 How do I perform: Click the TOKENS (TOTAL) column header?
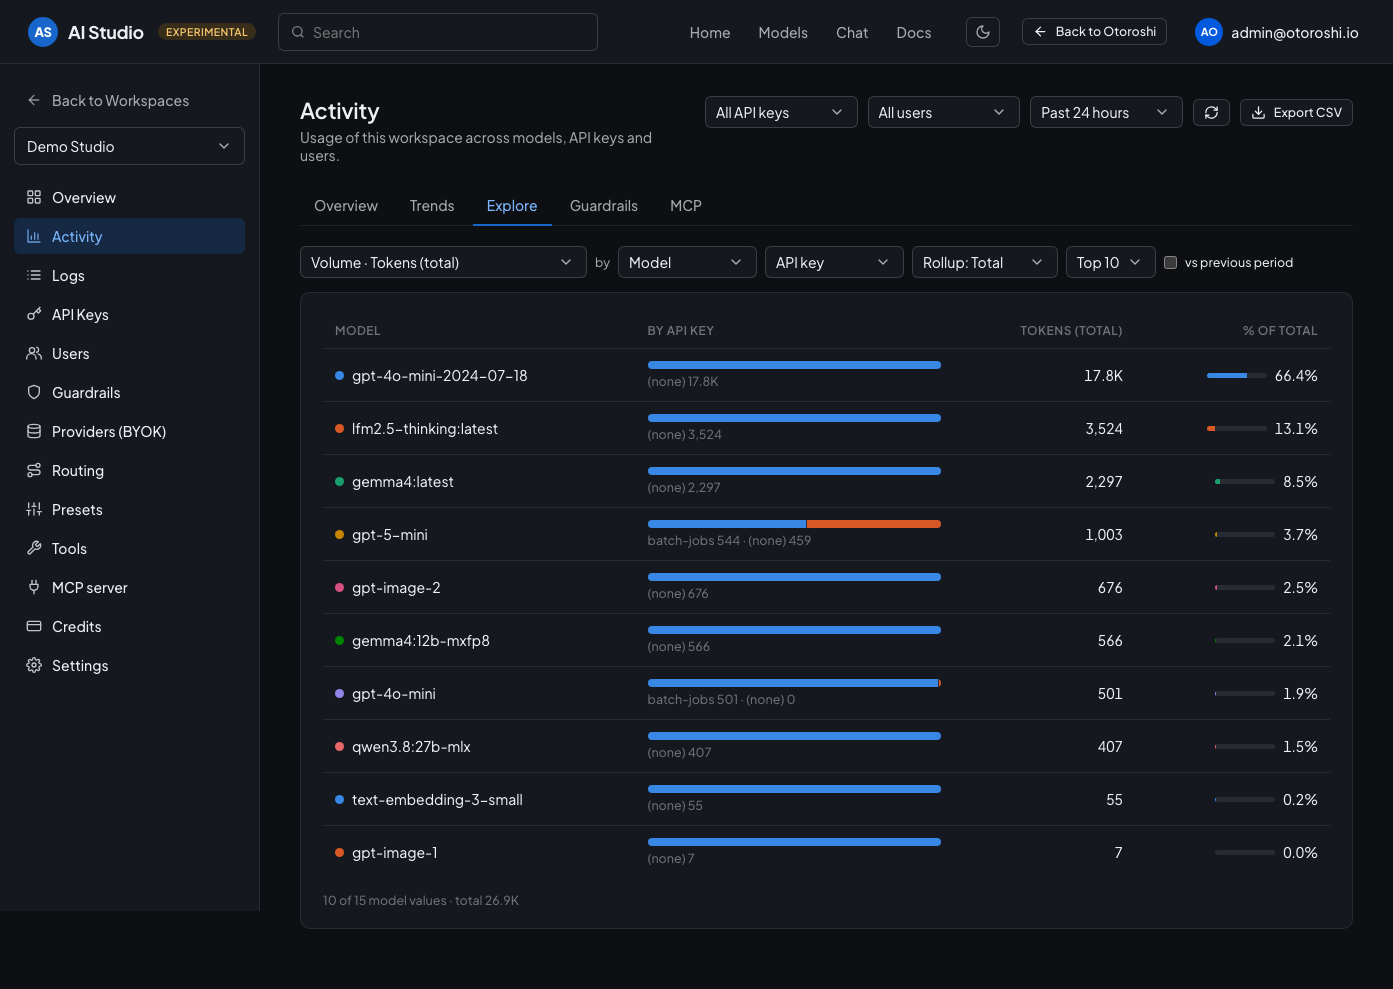click(1071, 330)
